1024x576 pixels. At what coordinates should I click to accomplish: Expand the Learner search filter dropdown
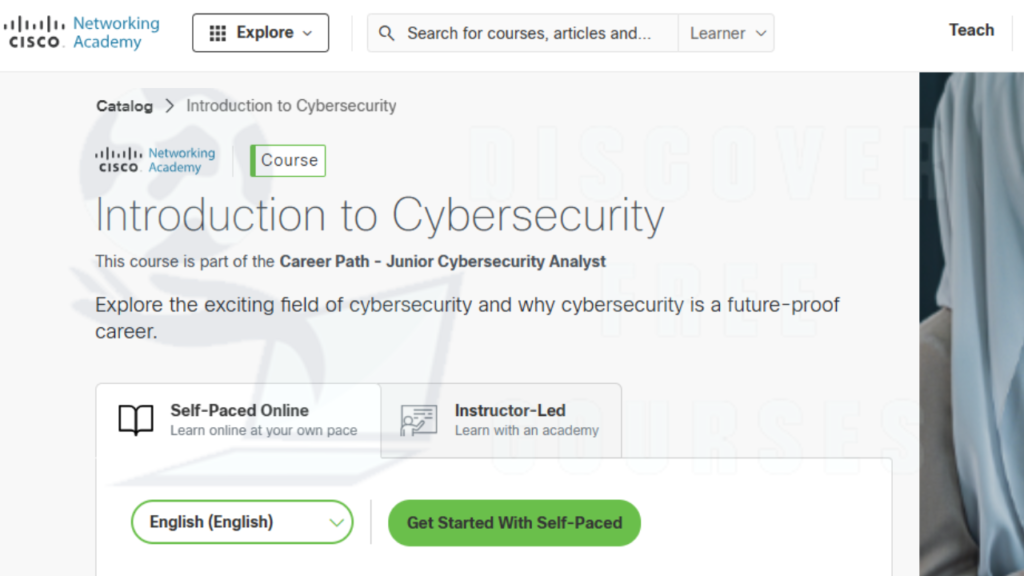[726, 33]
